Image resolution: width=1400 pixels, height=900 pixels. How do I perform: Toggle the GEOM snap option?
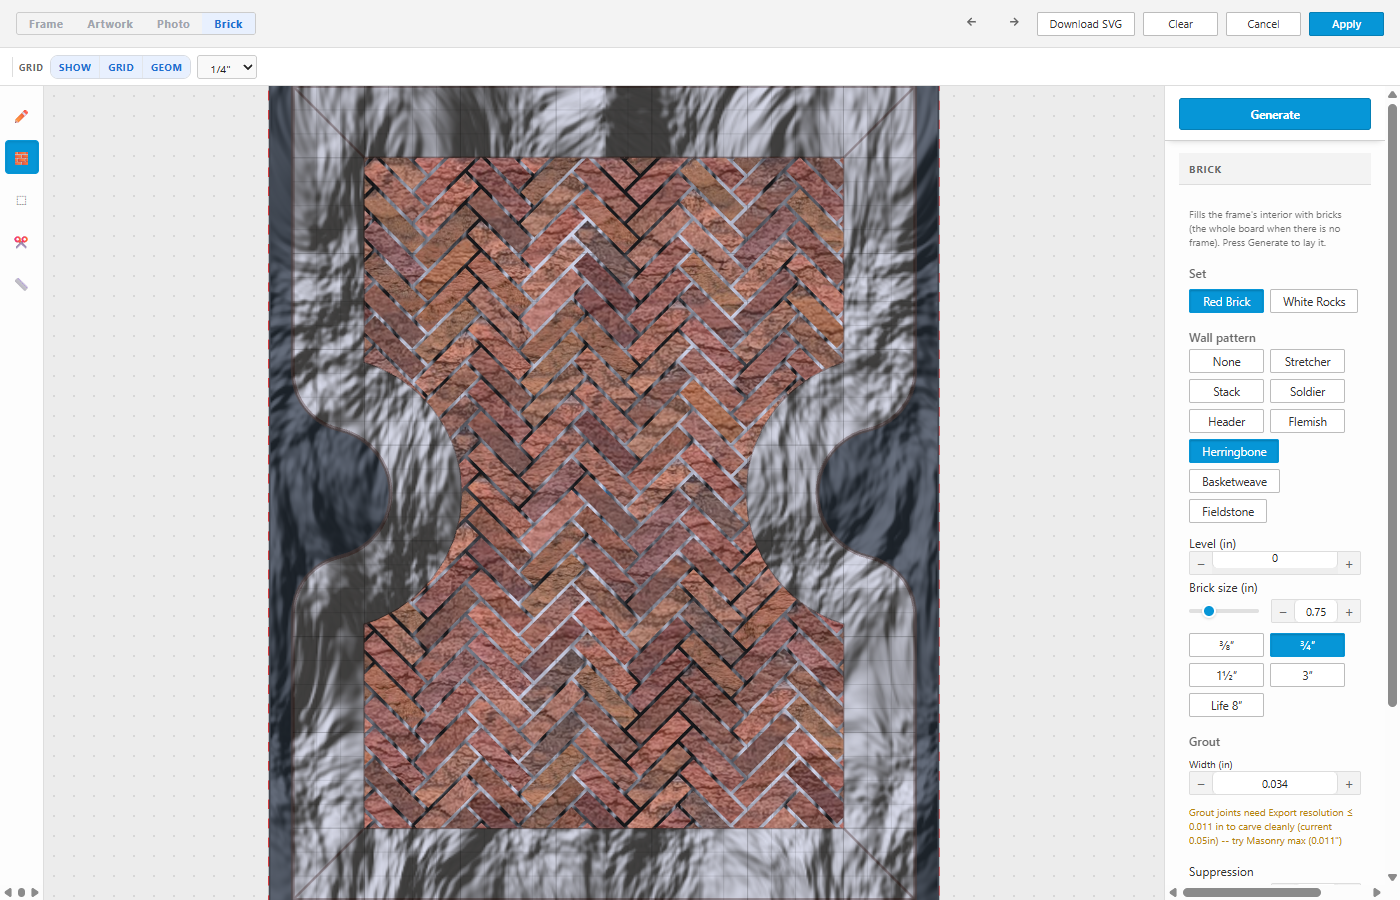(x=166, y=68)
